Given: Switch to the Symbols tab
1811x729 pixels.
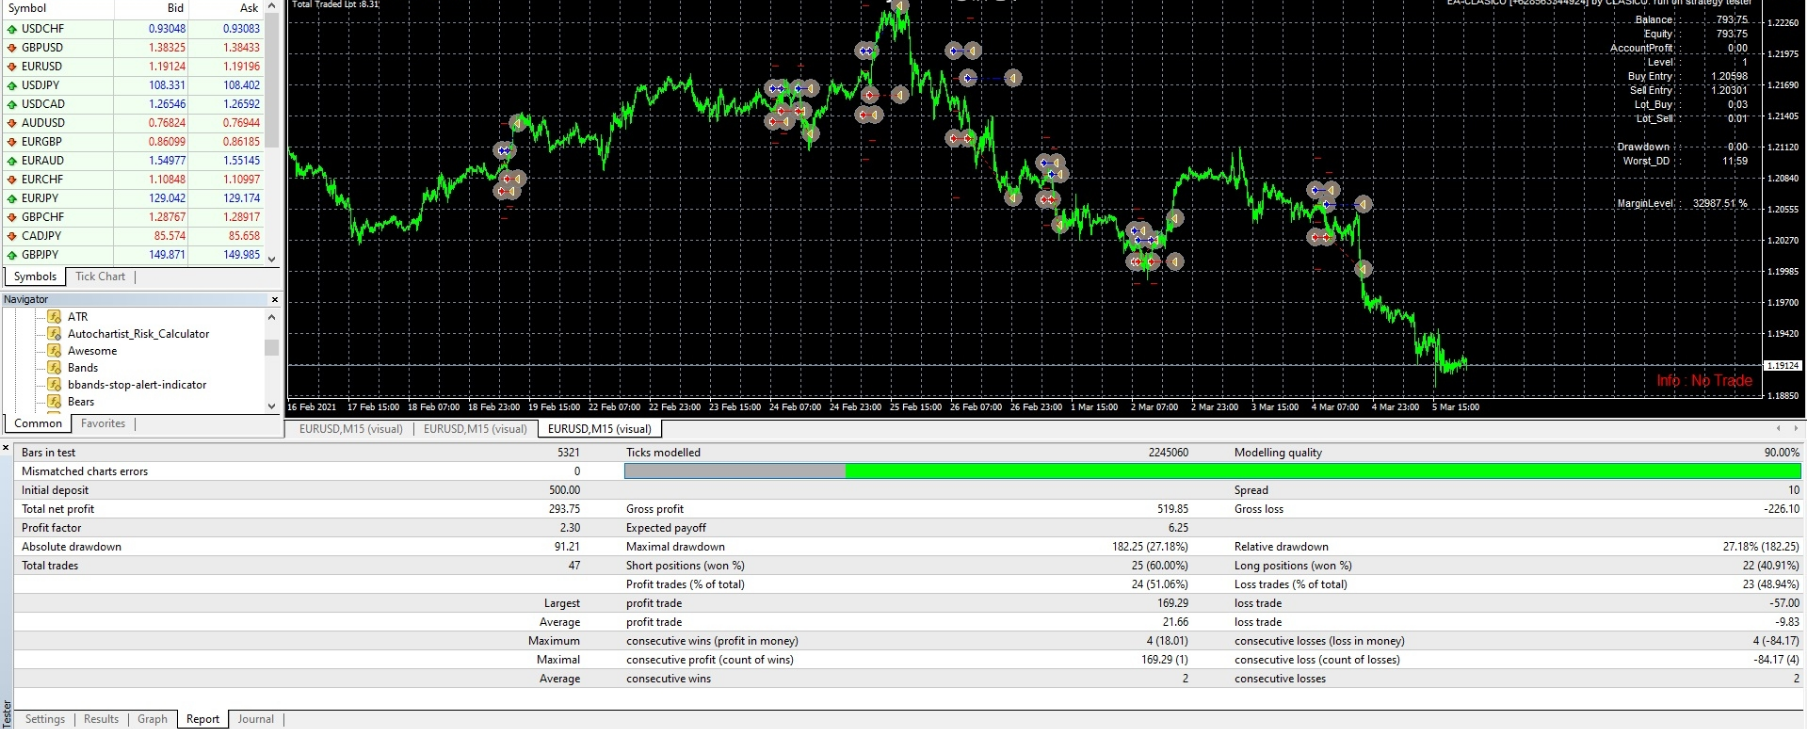Looking at the screenshot, I should (35, 277).
